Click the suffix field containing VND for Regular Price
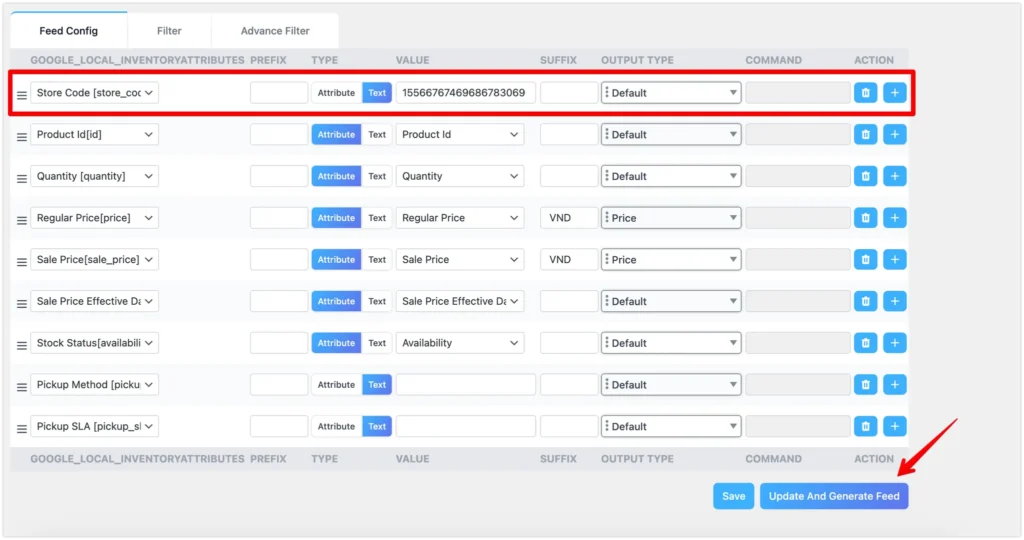 (x=568, y=218)
